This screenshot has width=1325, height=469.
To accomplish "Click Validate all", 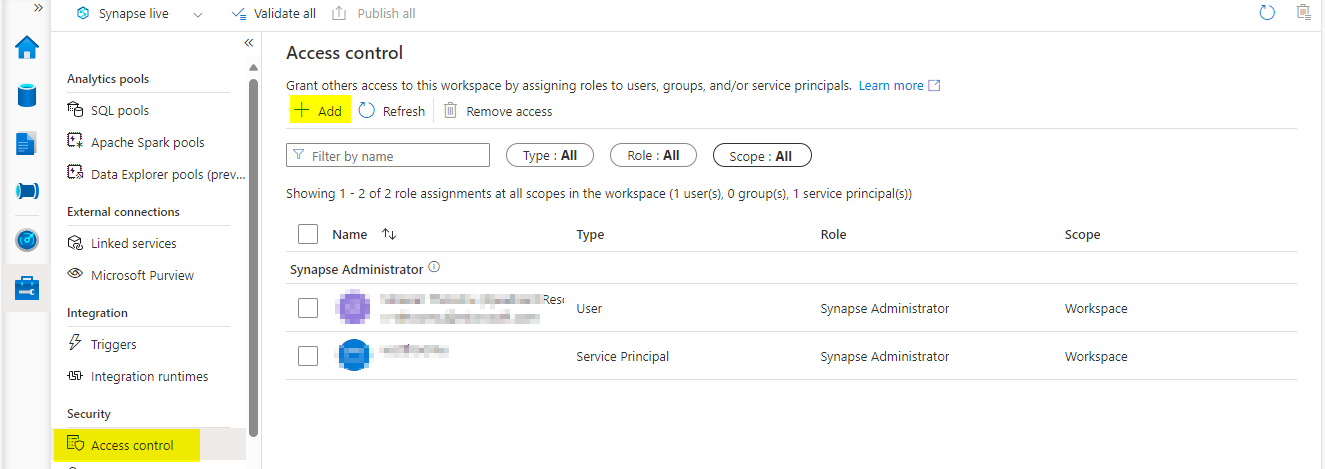I will [273, 14].
